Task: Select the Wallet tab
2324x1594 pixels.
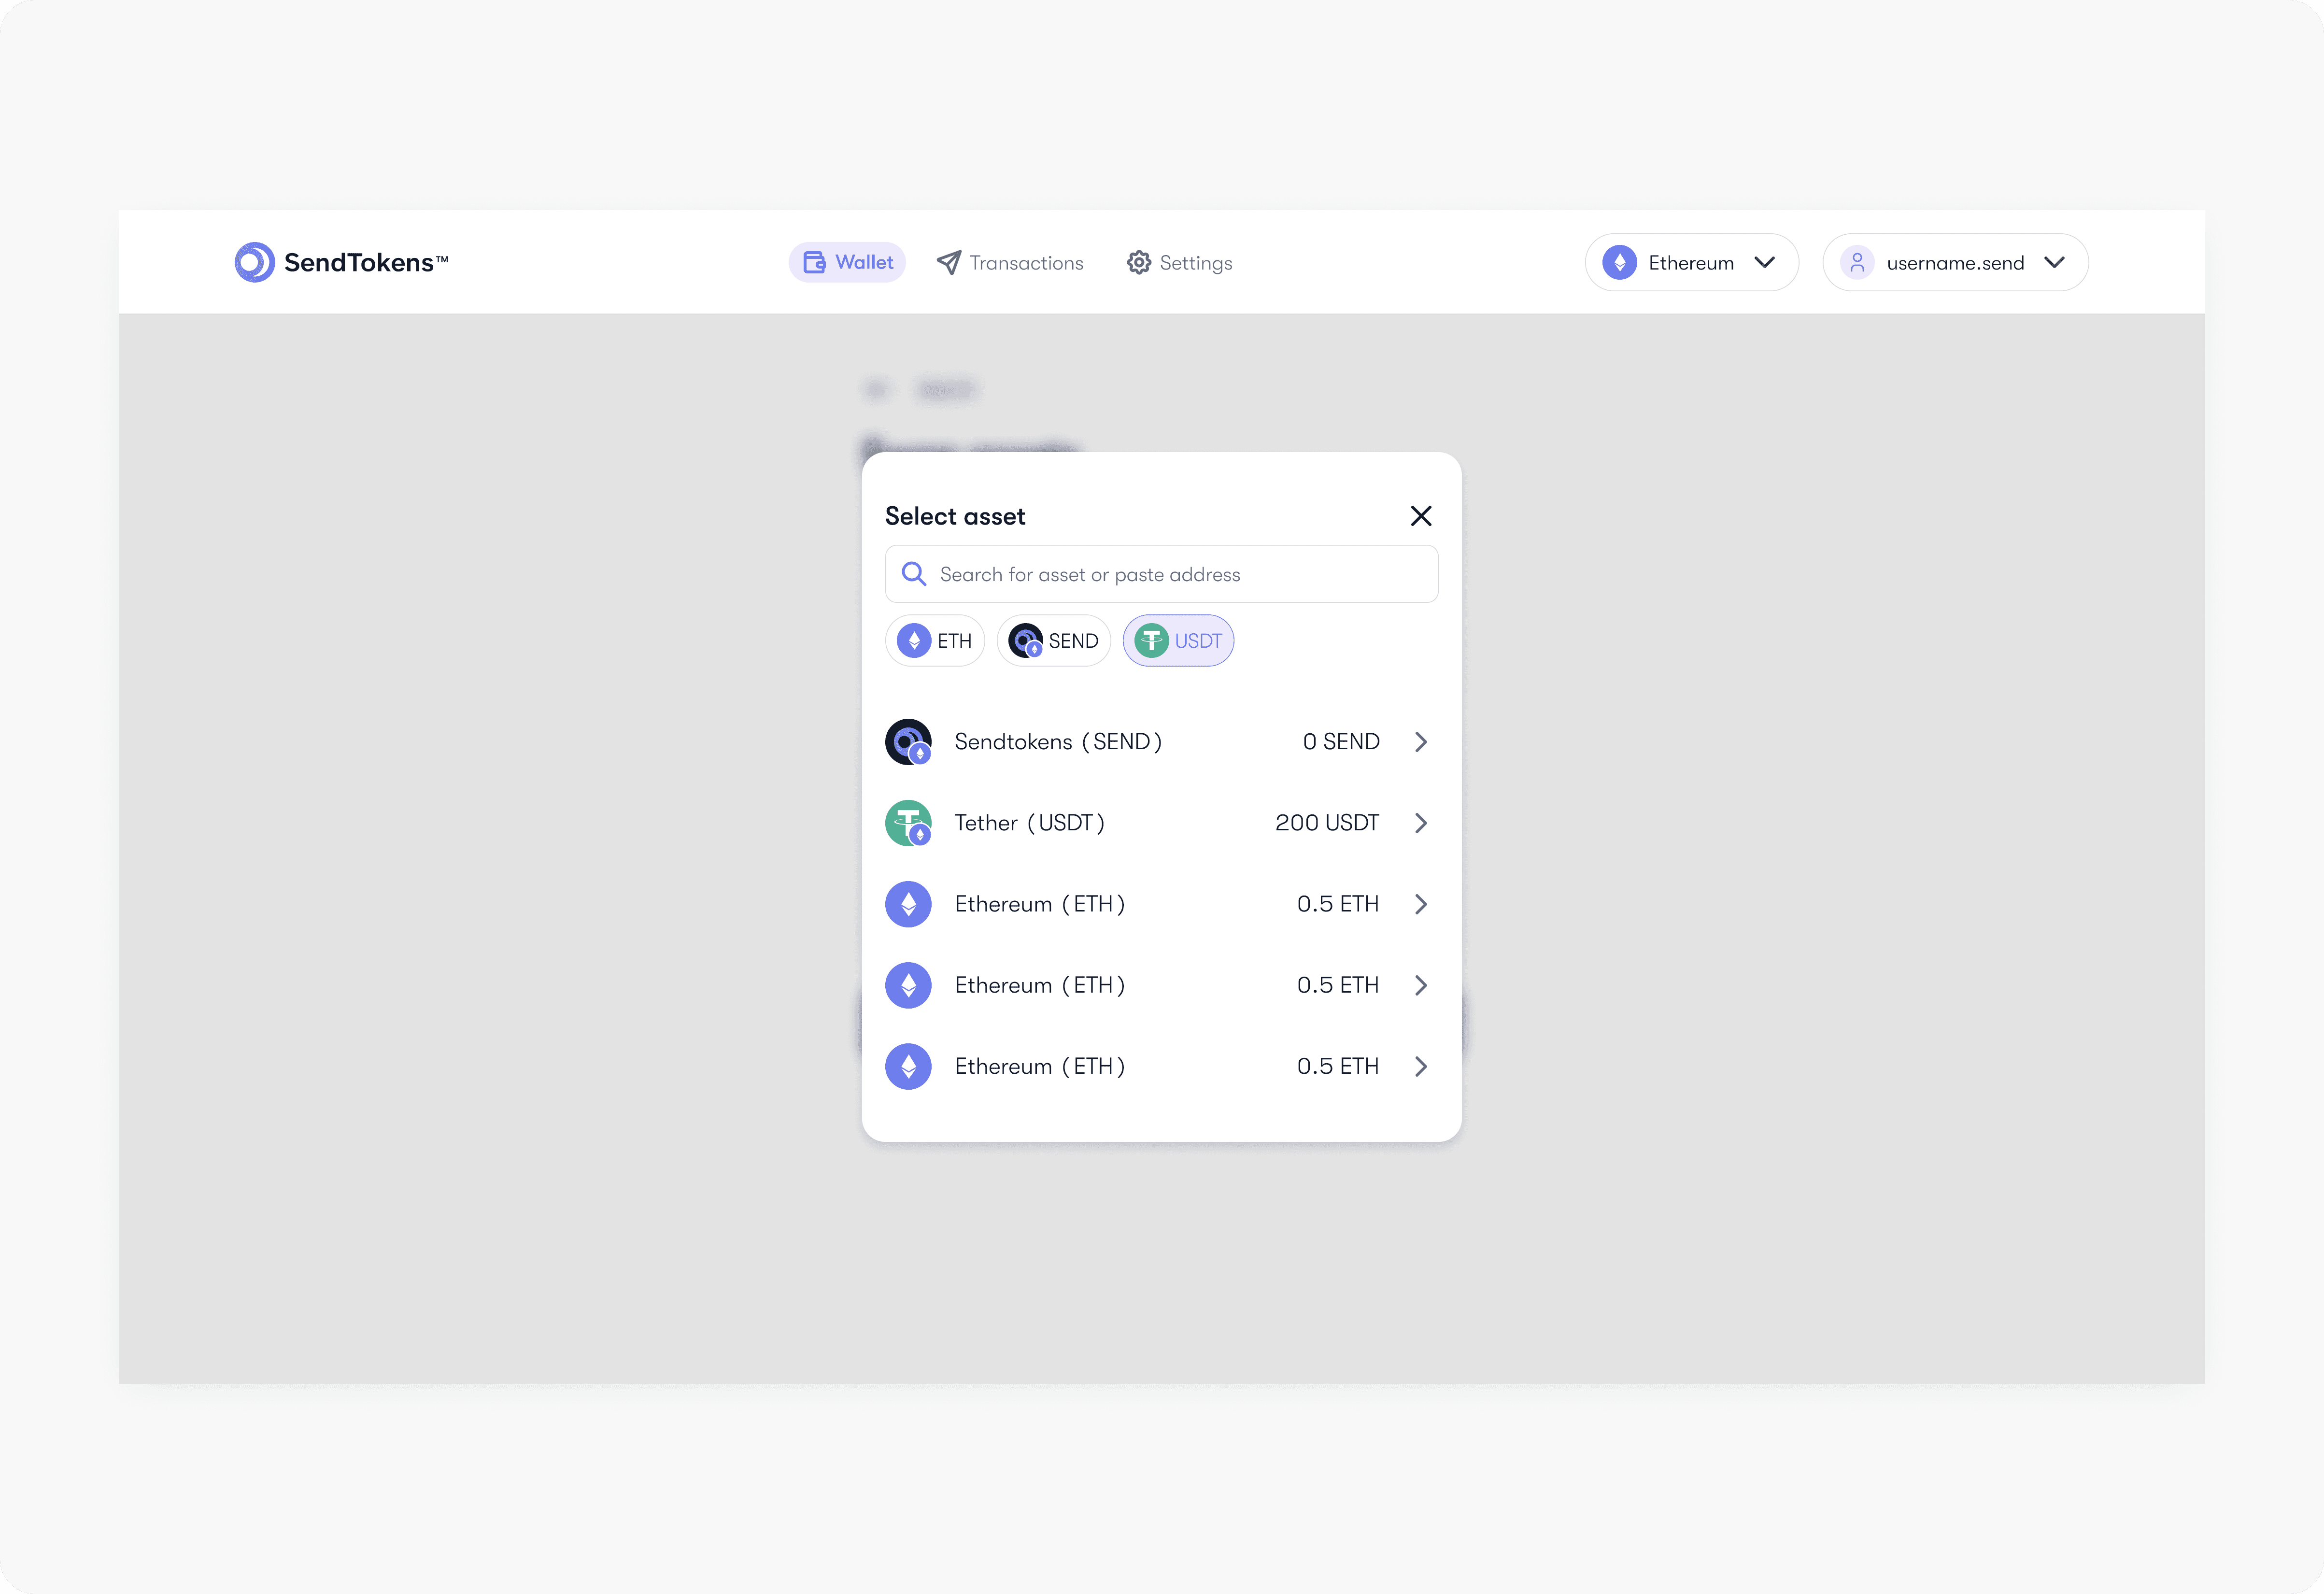Action: (848, 262)
